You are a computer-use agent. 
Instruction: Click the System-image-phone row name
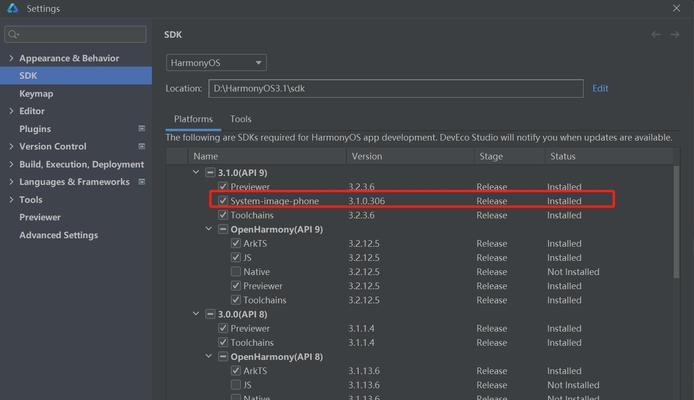pos(274,201)
